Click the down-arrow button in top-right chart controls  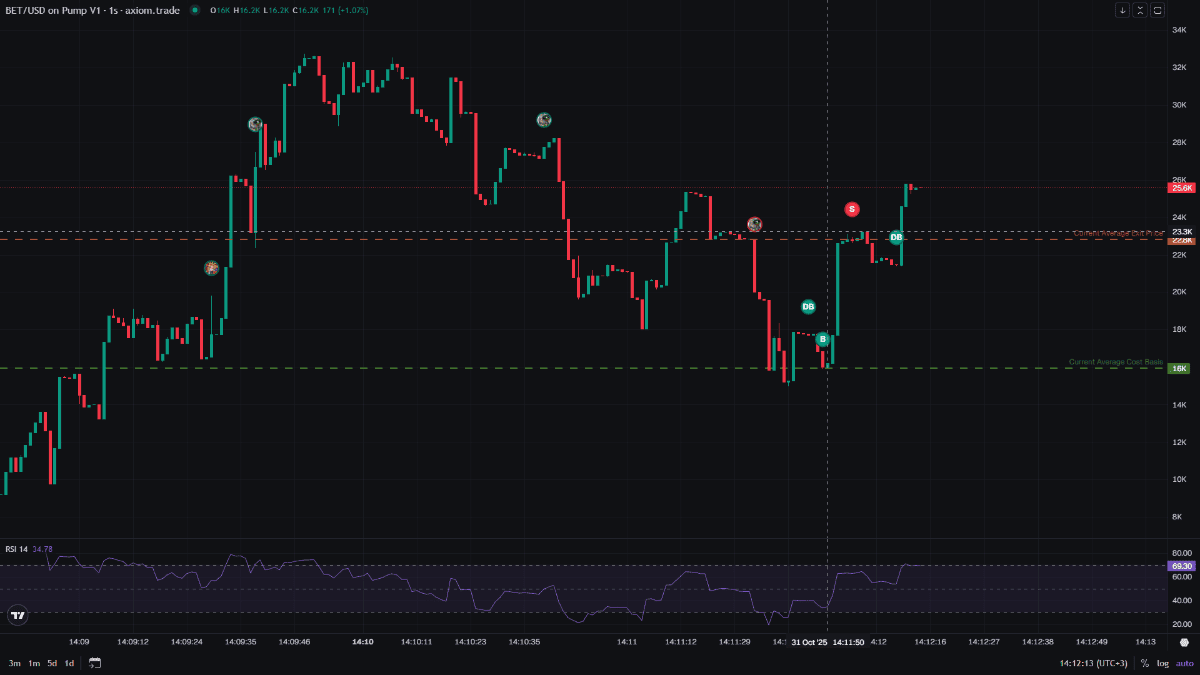(1123, 11)
